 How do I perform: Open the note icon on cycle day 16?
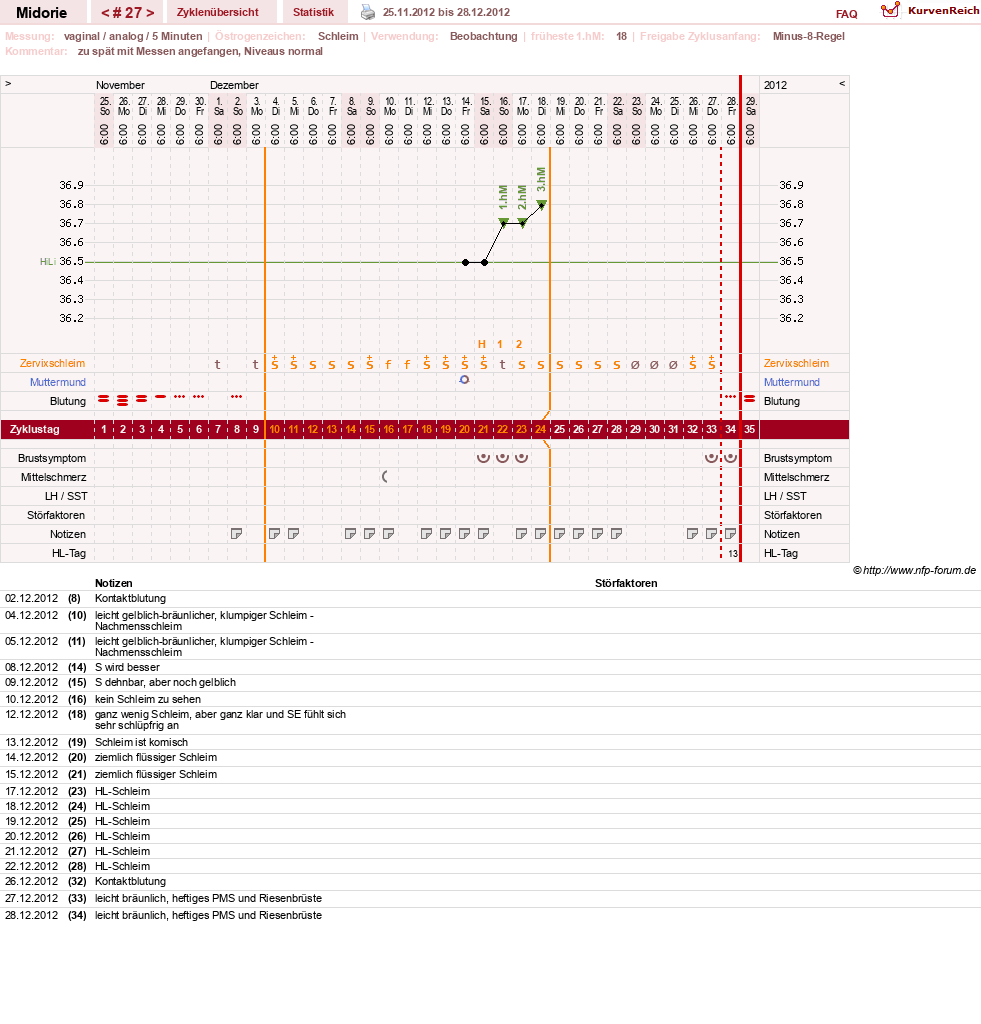[x=389, y=534]
